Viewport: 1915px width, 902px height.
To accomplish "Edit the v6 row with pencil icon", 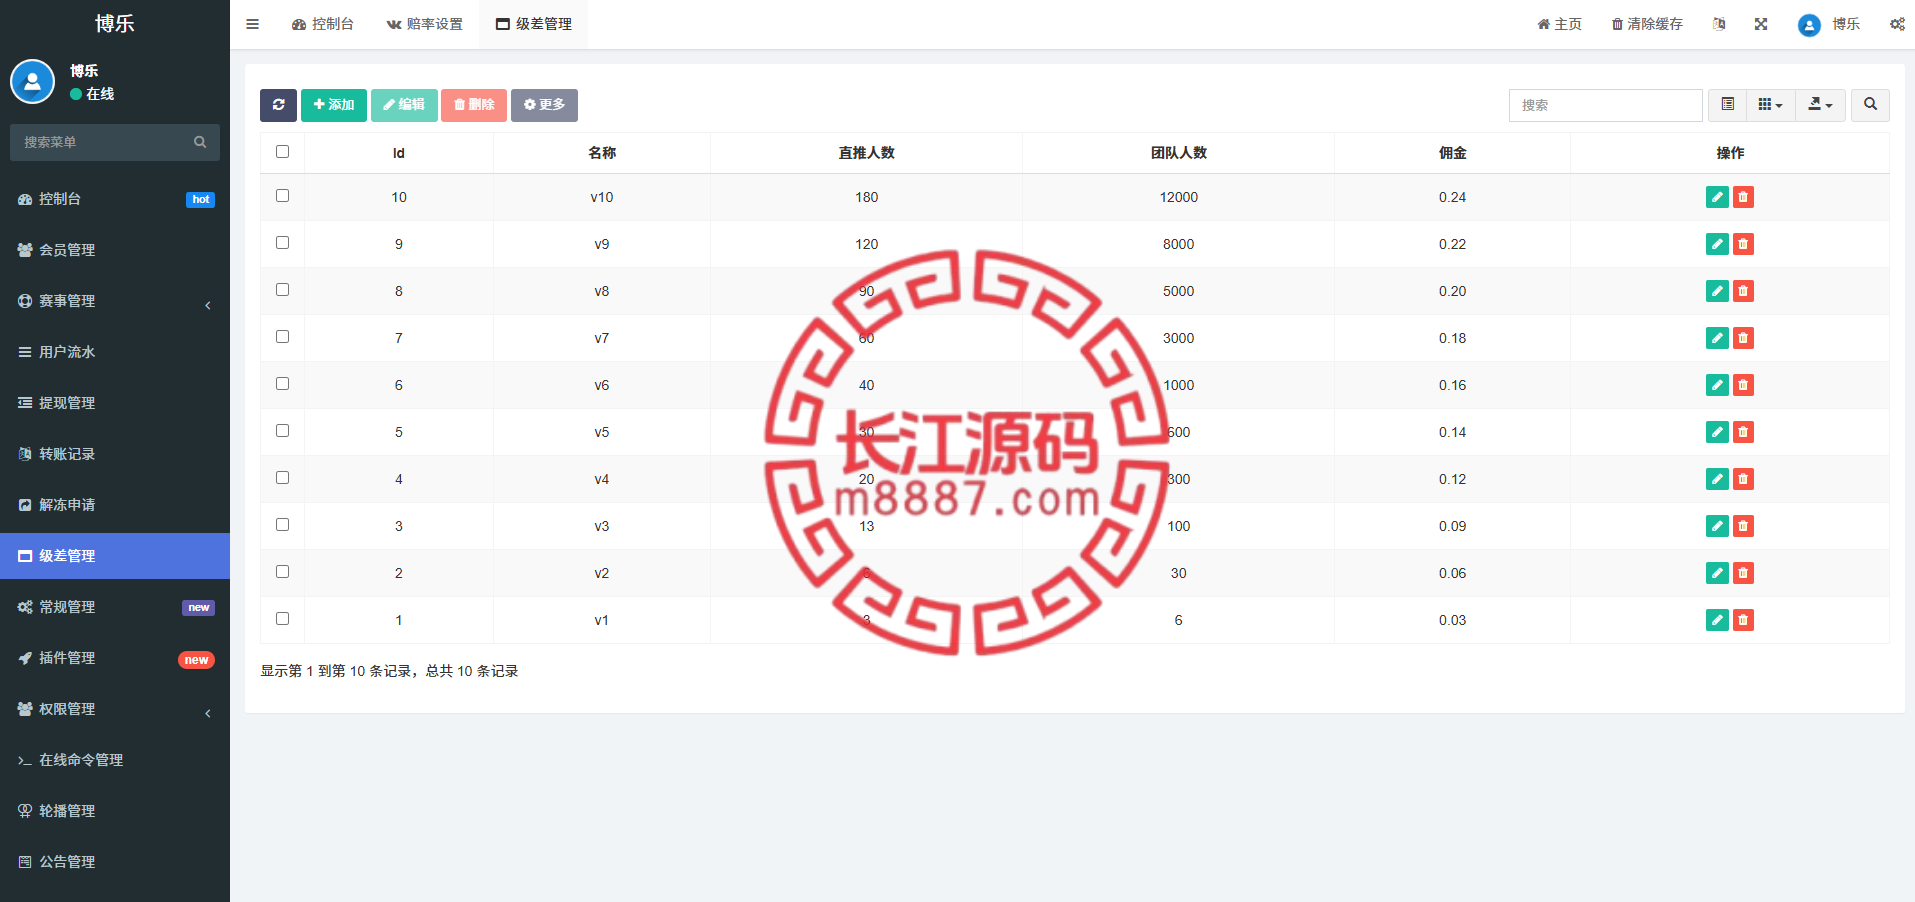I will click(1717, 385).
